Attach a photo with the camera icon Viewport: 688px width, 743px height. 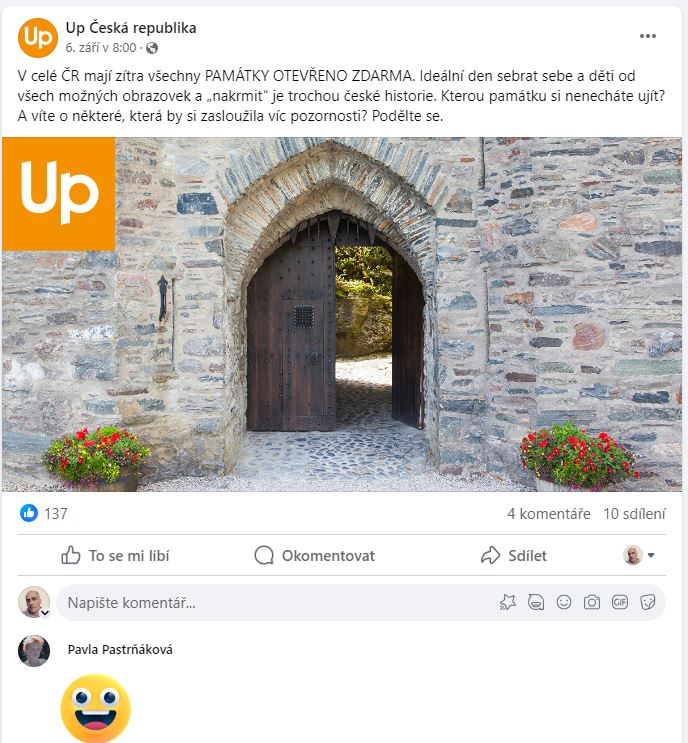coord(592,602)
